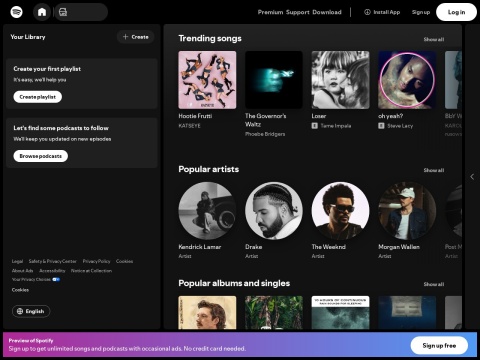This screenshot has height=360, width=480.
Task: Click Show all for Popular artists
Action: pos(434,170)
